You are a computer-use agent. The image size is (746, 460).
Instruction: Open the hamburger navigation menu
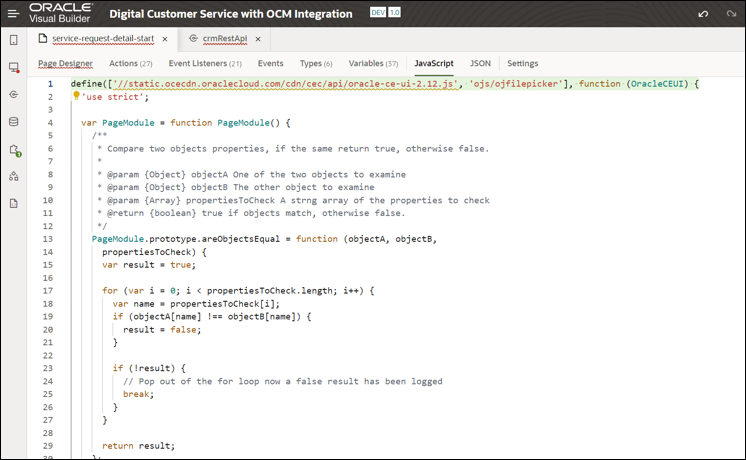(13, 14)
